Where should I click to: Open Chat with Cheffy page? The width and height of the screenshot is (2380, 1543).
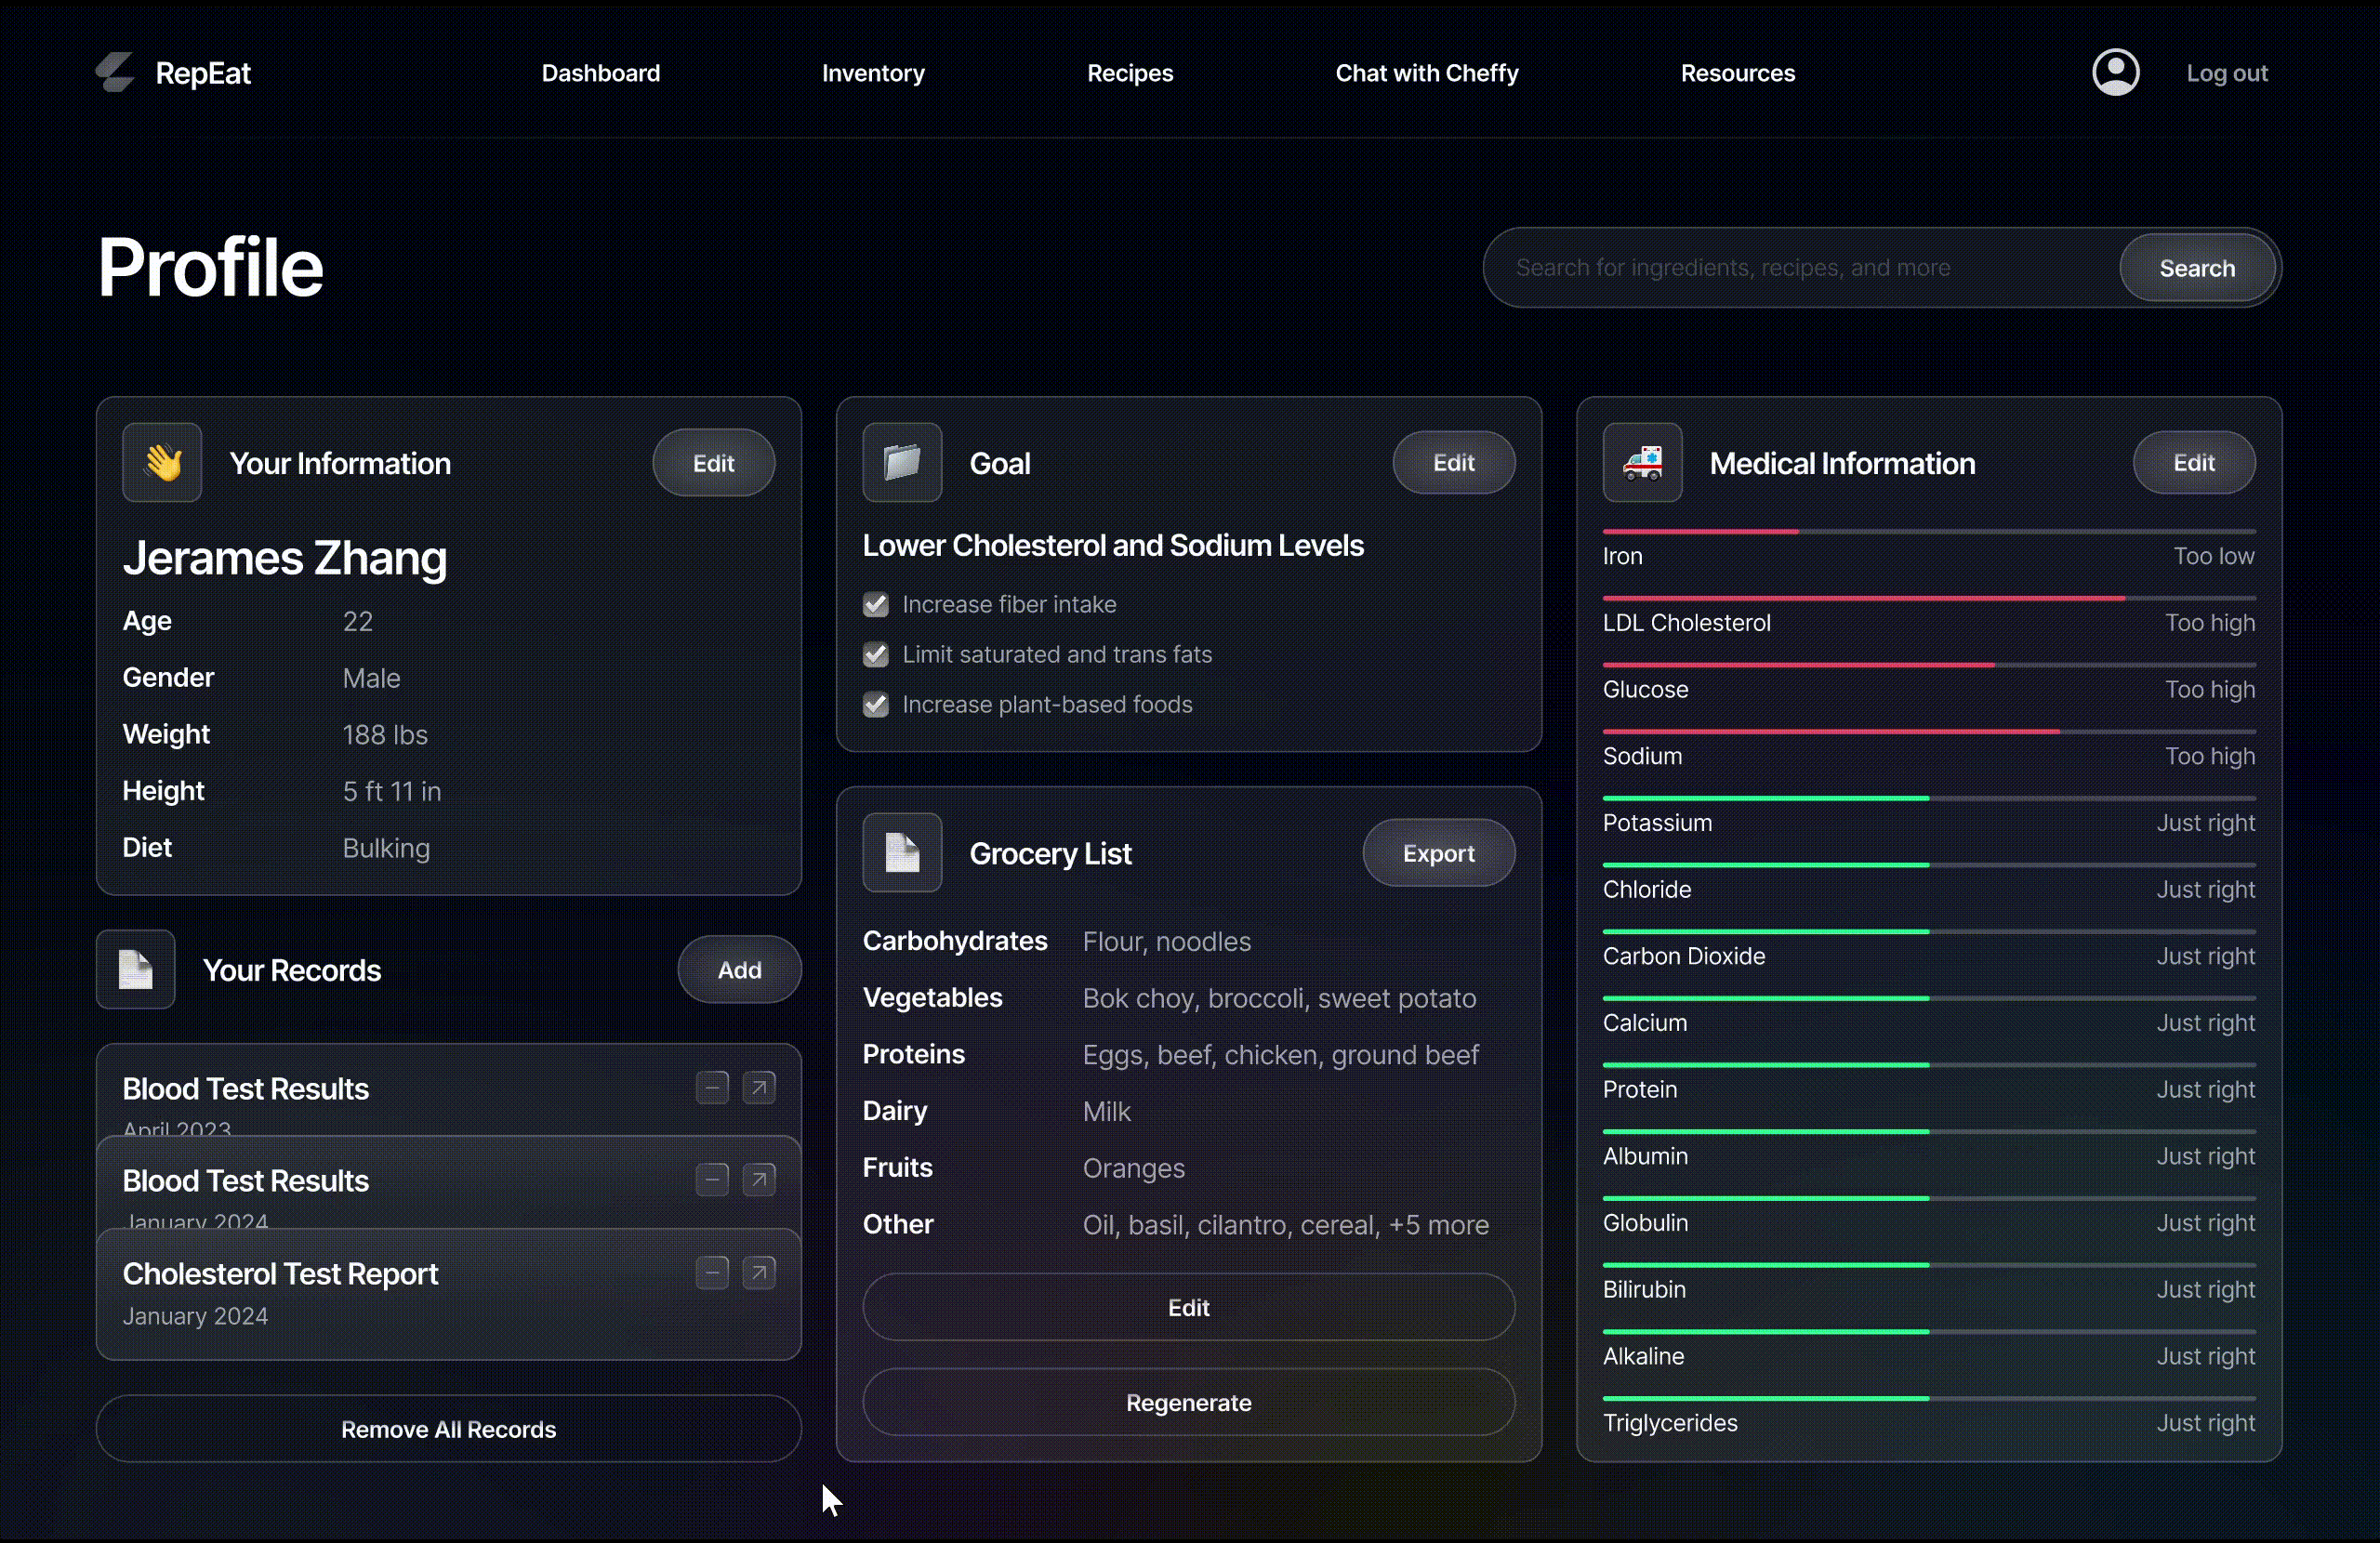coord(1426,73)
